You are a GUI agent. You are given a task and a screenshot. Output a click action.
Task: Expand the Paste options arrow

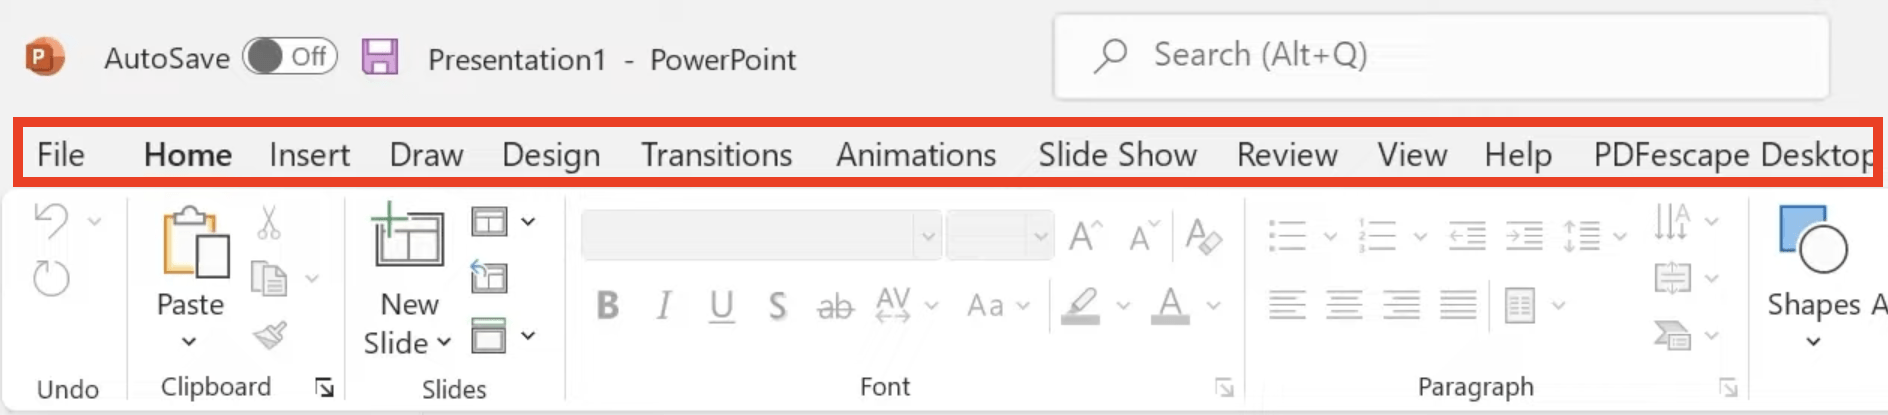[x=189, y=342]
